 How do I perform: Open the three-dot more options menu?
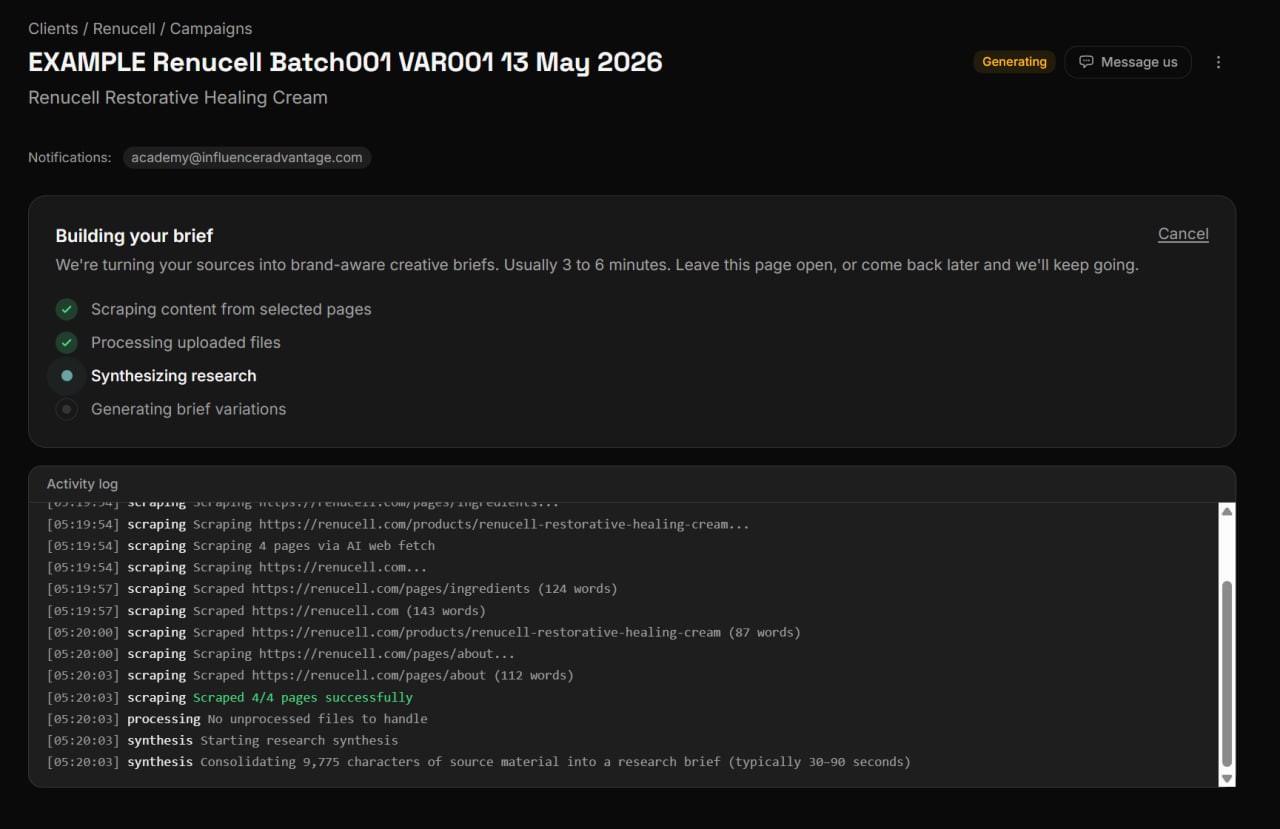(x=1218, y=62)
